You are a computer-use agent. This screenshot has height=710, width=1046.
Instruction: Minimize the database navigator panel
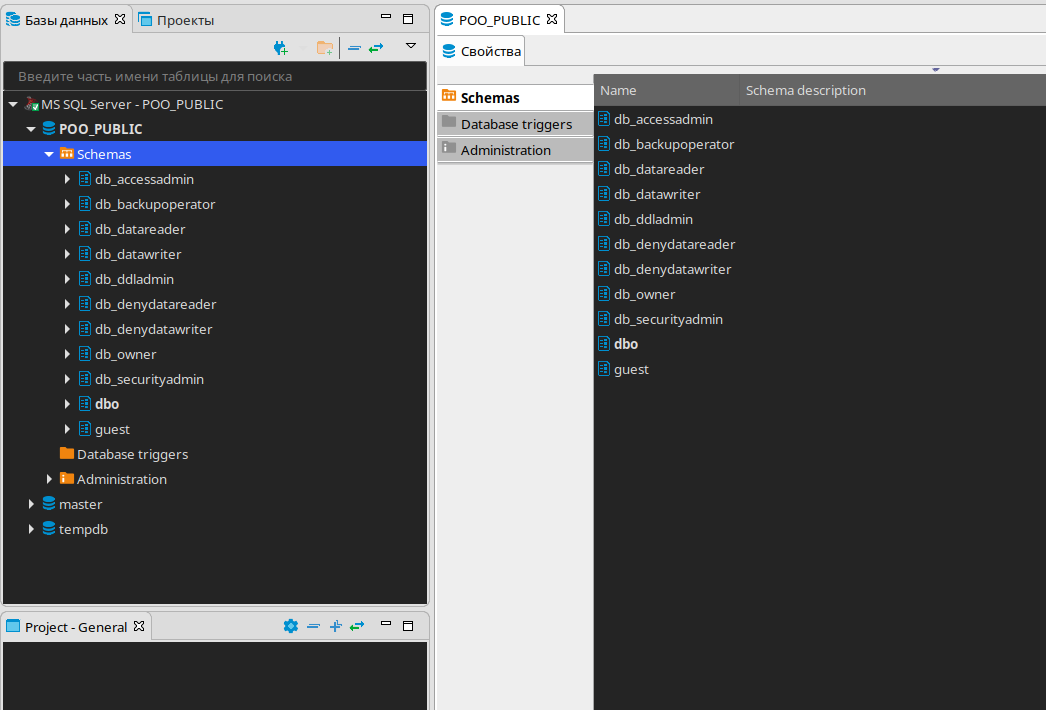coord(386,17)
